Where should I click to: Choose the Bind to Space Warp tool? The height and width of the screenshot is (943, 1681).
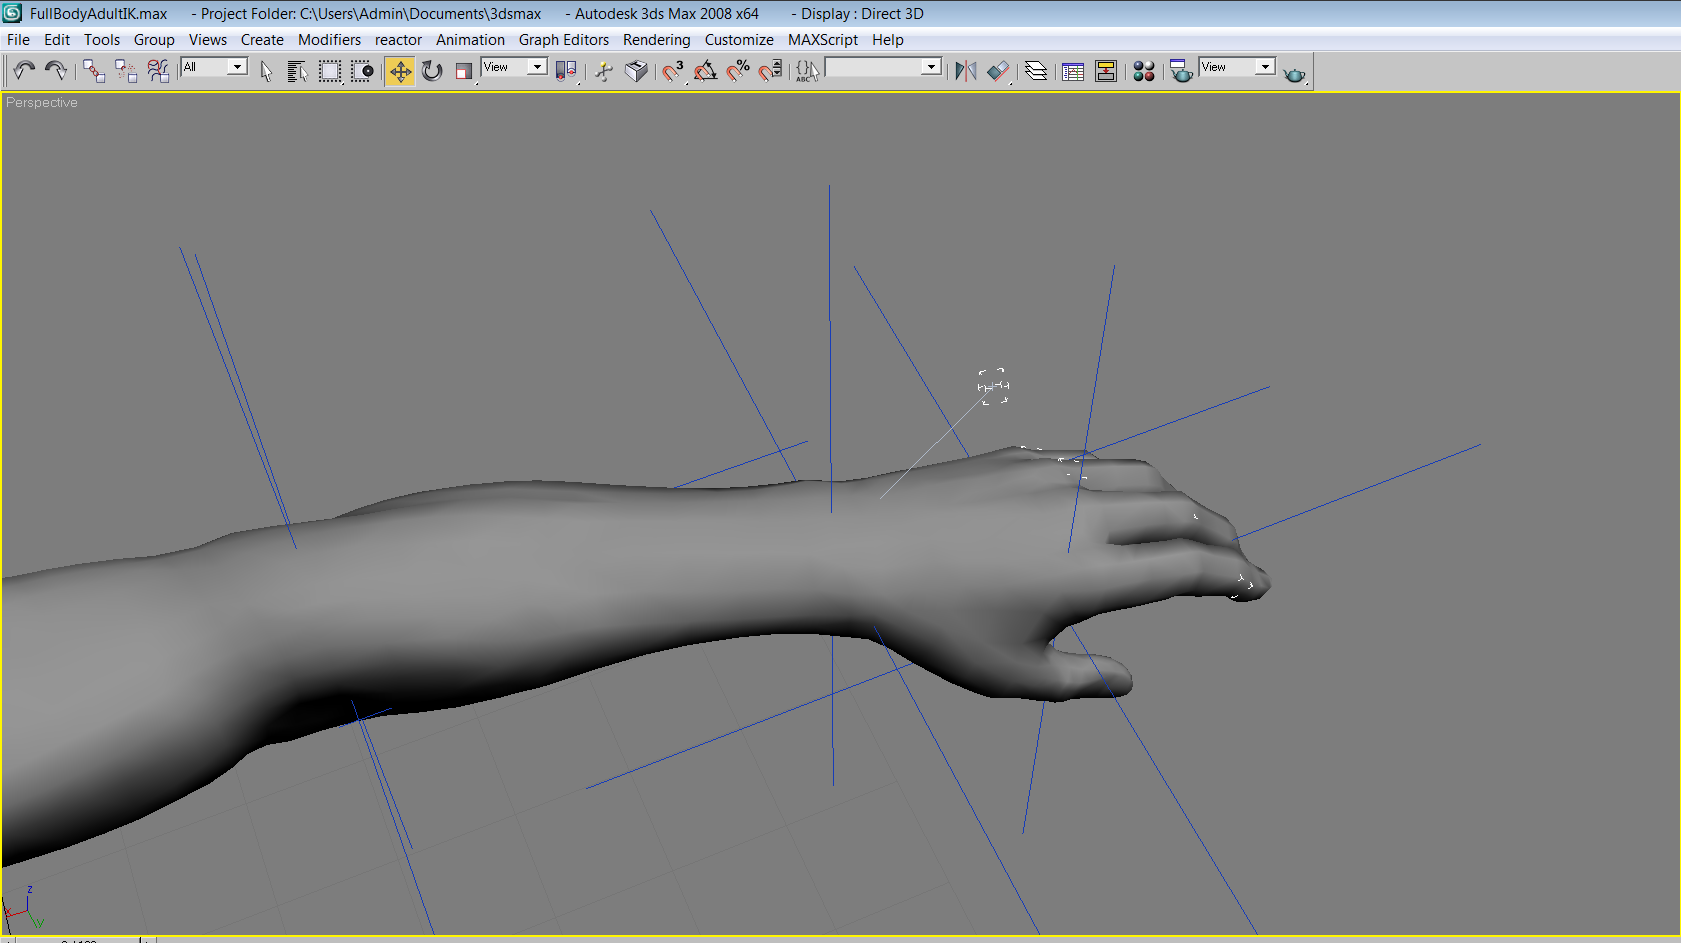click(x=158, y=70)
